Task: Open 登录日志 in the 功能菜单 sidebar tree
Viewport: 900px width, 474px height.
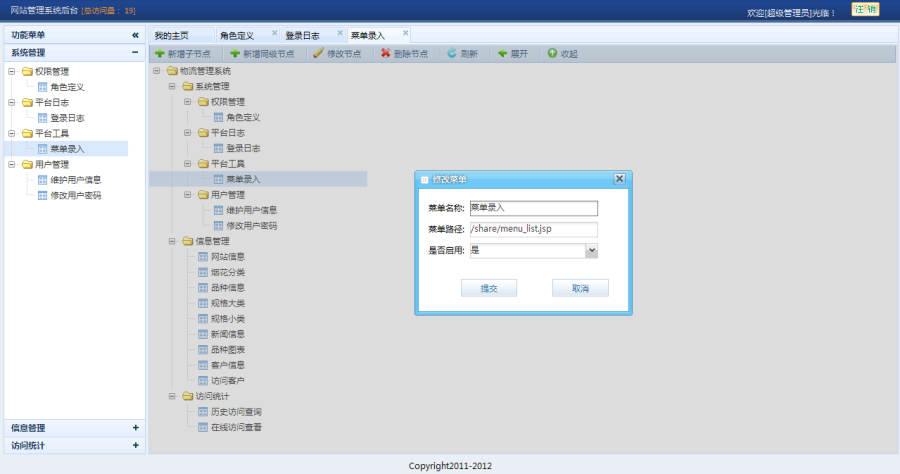Action: [x=67, y=118]
